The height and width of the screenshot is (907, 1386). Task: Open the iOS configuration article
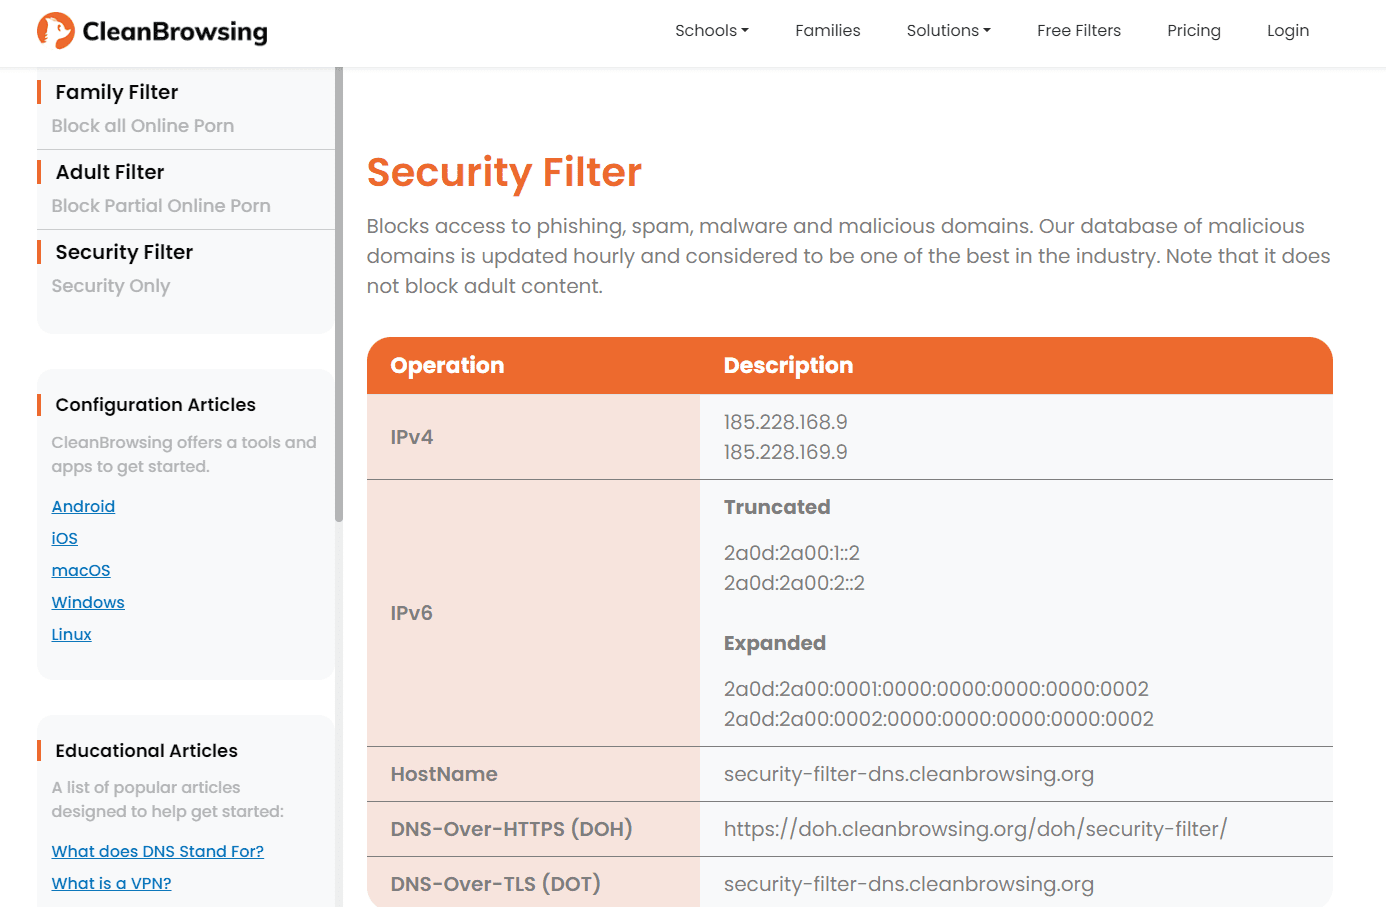click(65, 539)
